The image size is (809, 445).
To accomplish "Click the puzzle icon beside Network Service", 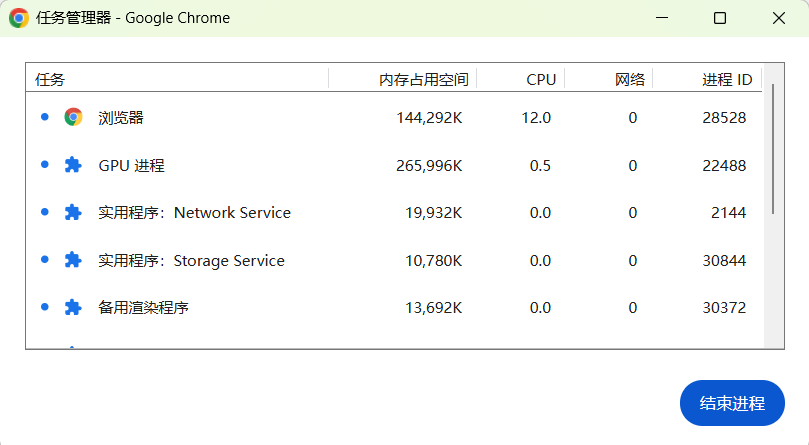I will (73, 212).
